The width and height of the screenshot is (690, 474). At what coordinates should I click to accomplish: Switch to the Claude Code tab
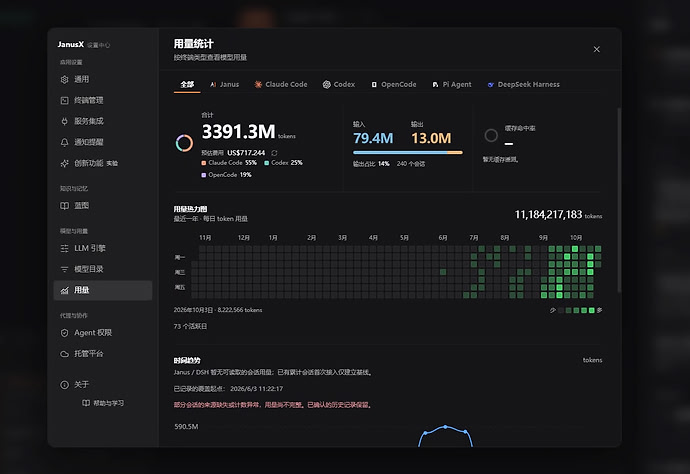281,85
